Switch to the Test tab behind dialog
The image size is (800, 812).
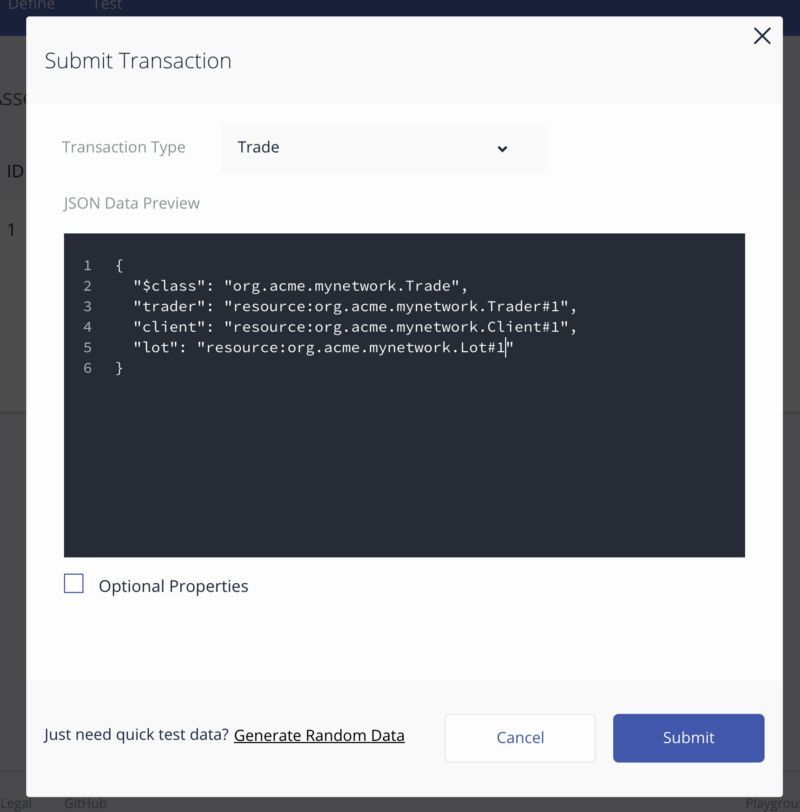pyautogui.click(x=107, y=5)
